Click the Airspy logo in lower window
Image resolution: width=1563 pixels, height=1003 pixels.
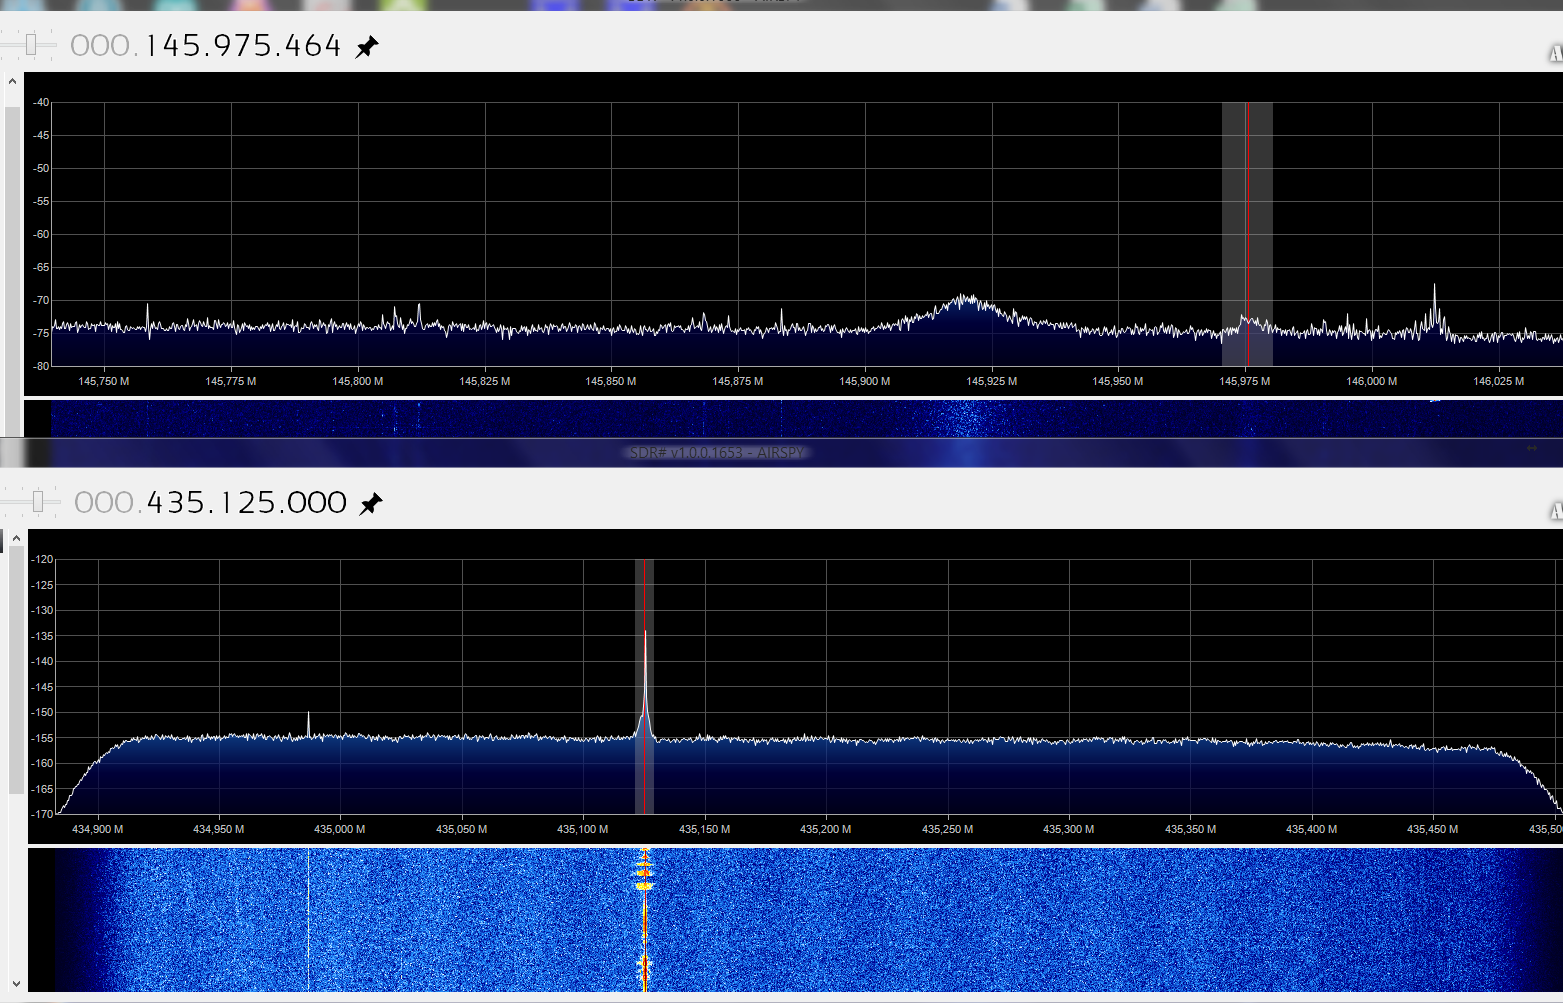1556,511
